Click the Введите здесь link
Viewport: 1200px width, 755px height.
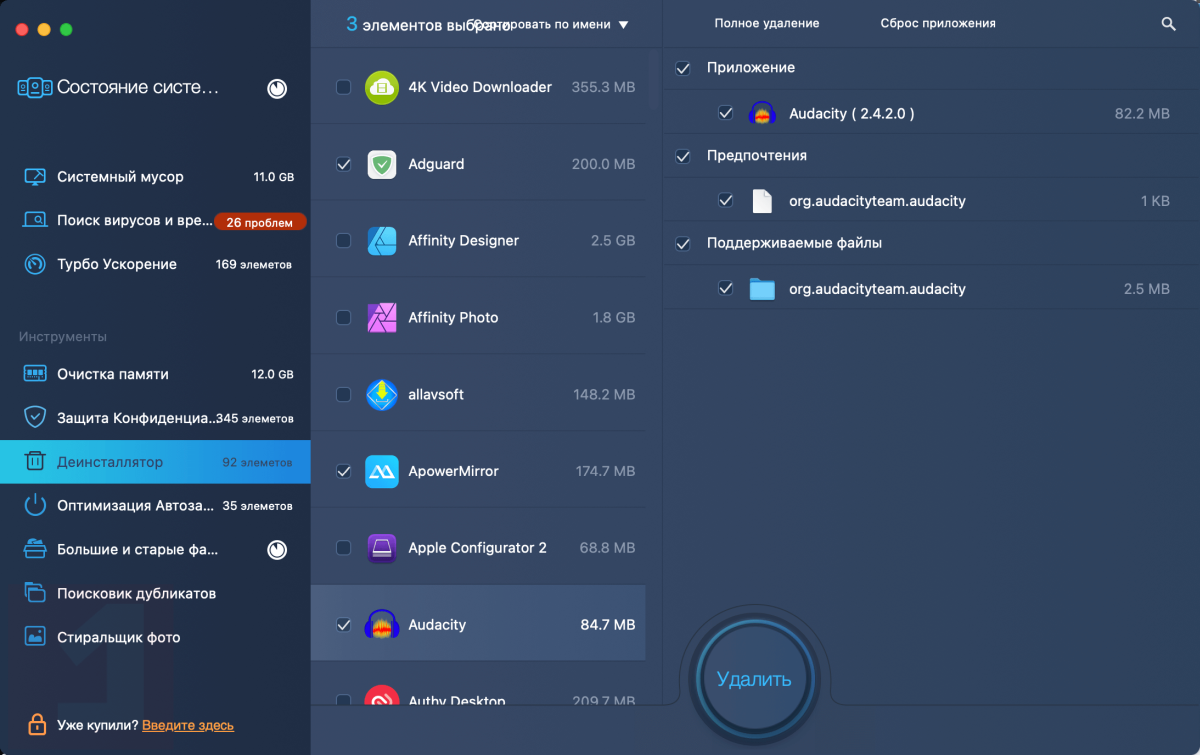[x=188, y=725]
